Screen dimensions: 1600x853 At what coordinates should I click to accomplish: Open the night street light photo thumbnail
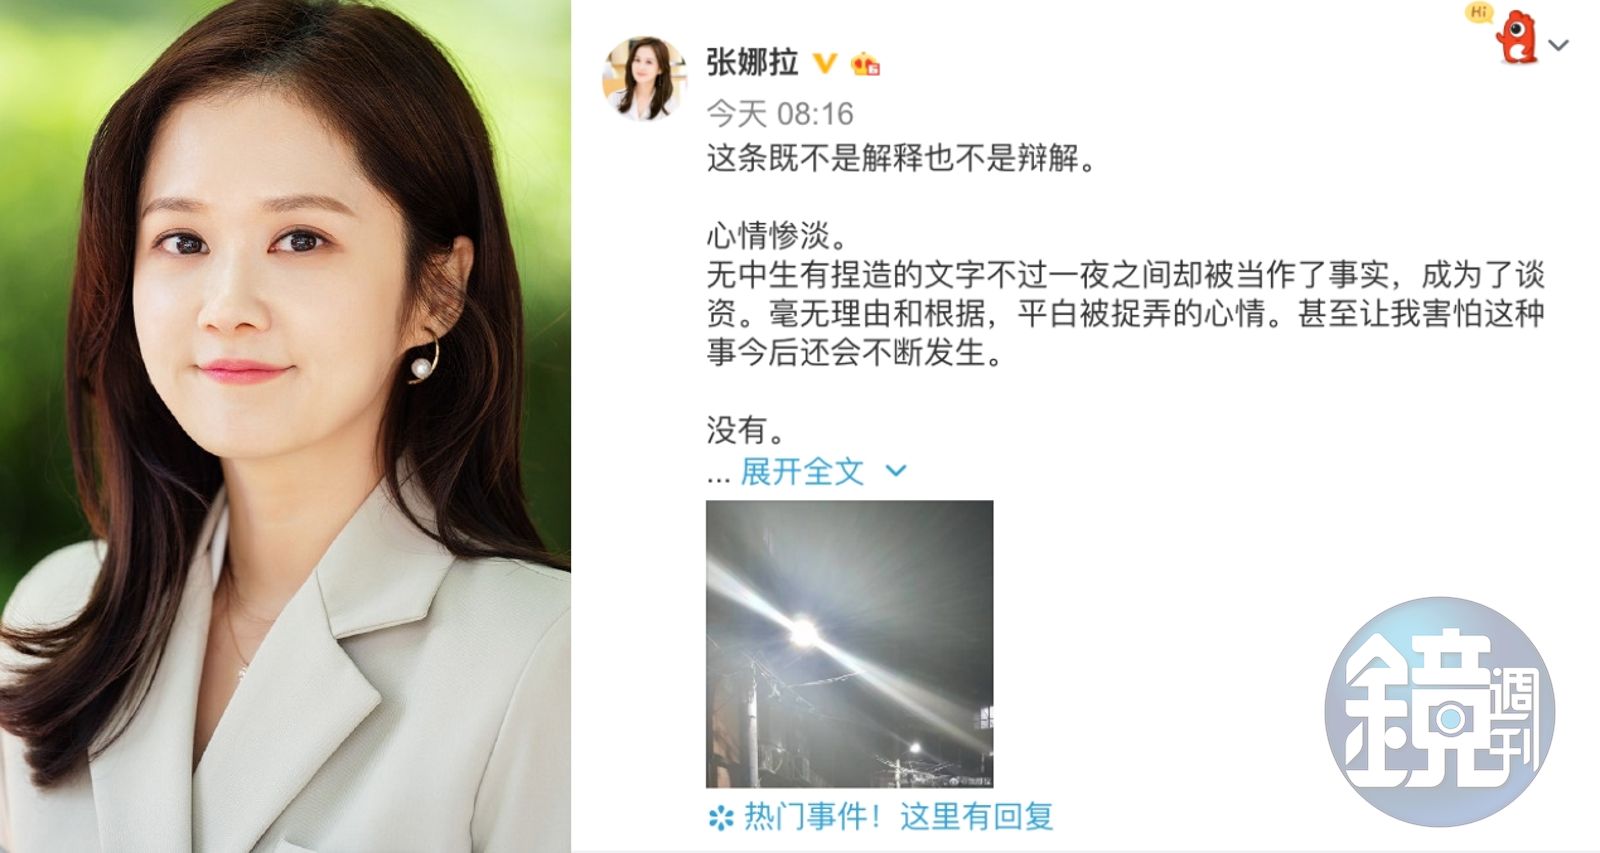point(849,644)
